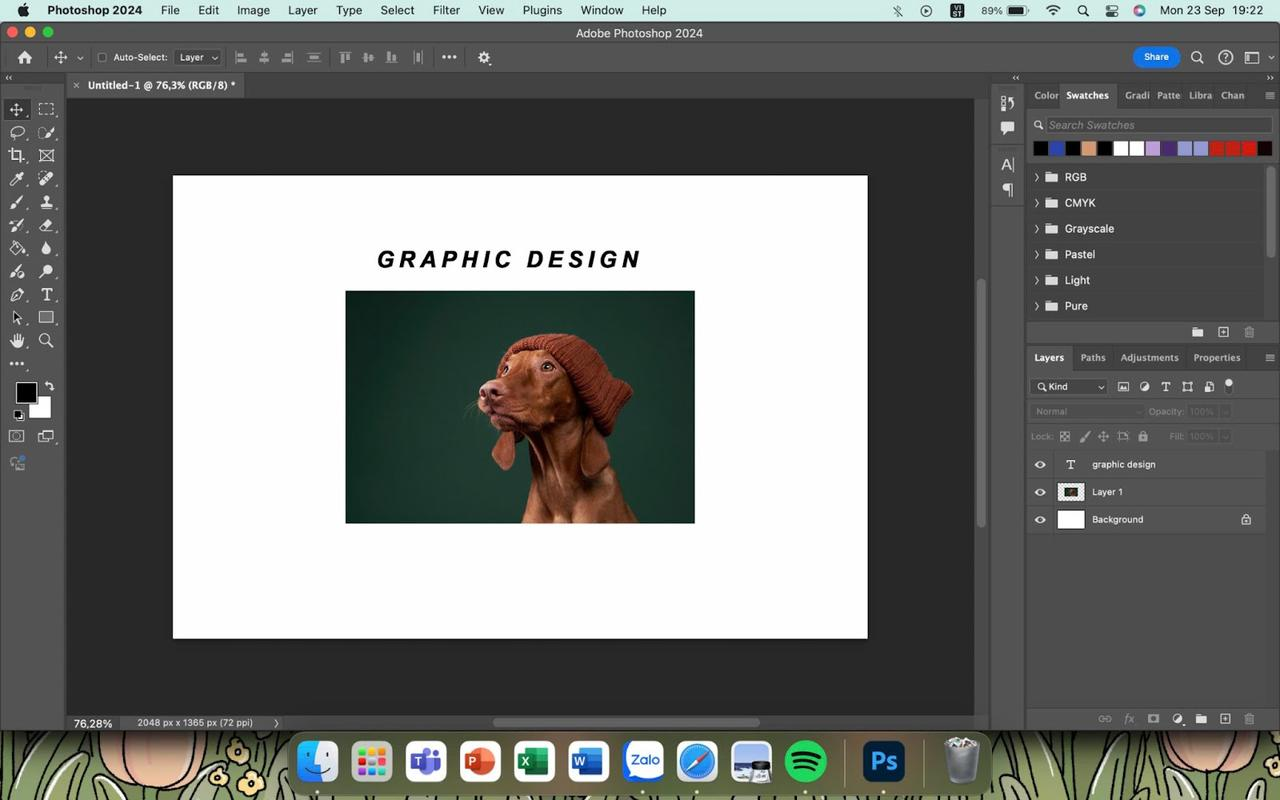Viewport: 1280px width, 800px height.
Task: Switch to the Paths tab
Action: [x=1092, y=357]
